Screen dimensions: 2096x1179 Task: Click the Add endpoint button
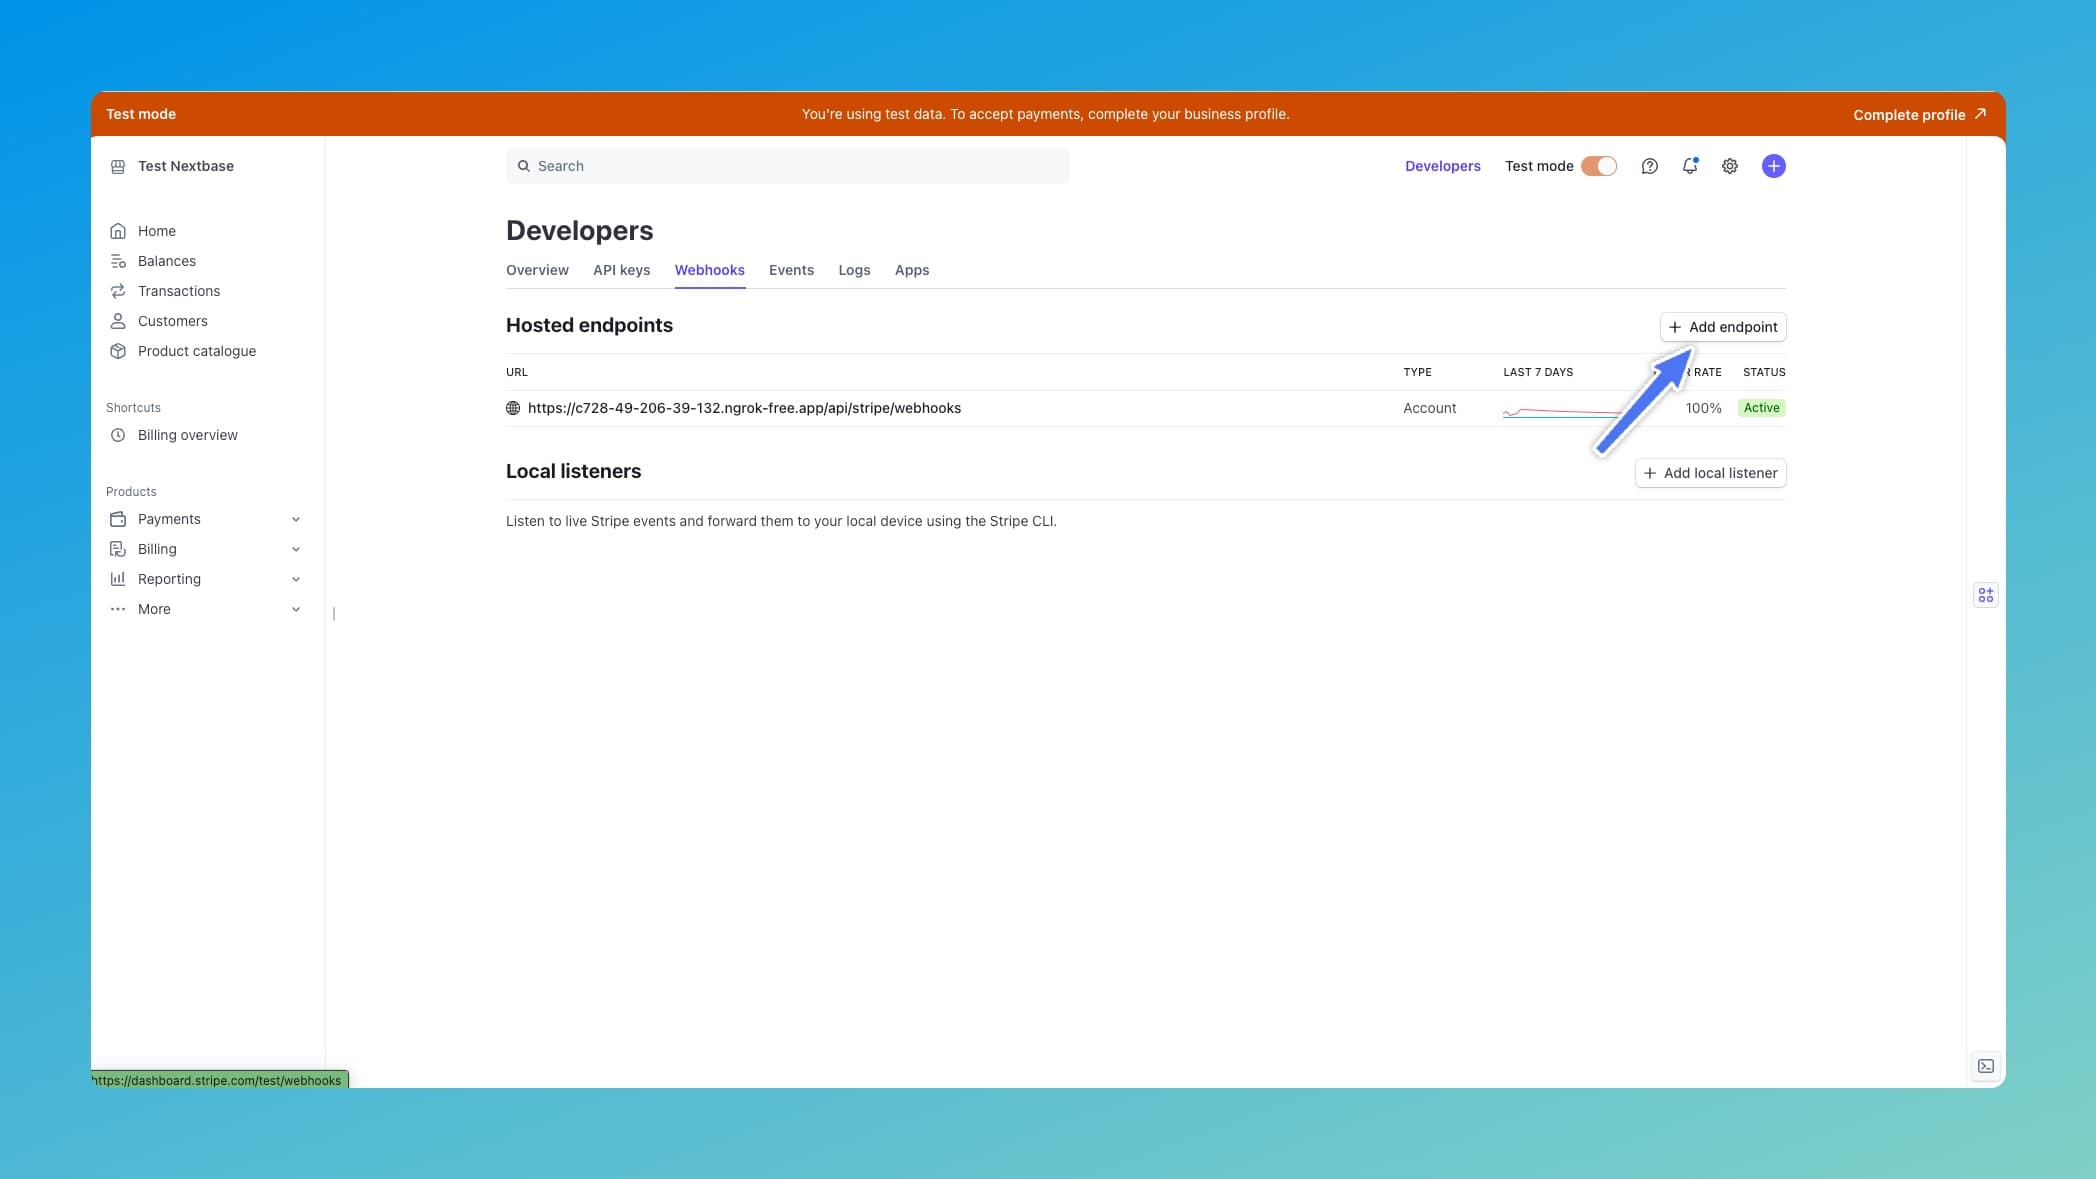coord(1722,327)
